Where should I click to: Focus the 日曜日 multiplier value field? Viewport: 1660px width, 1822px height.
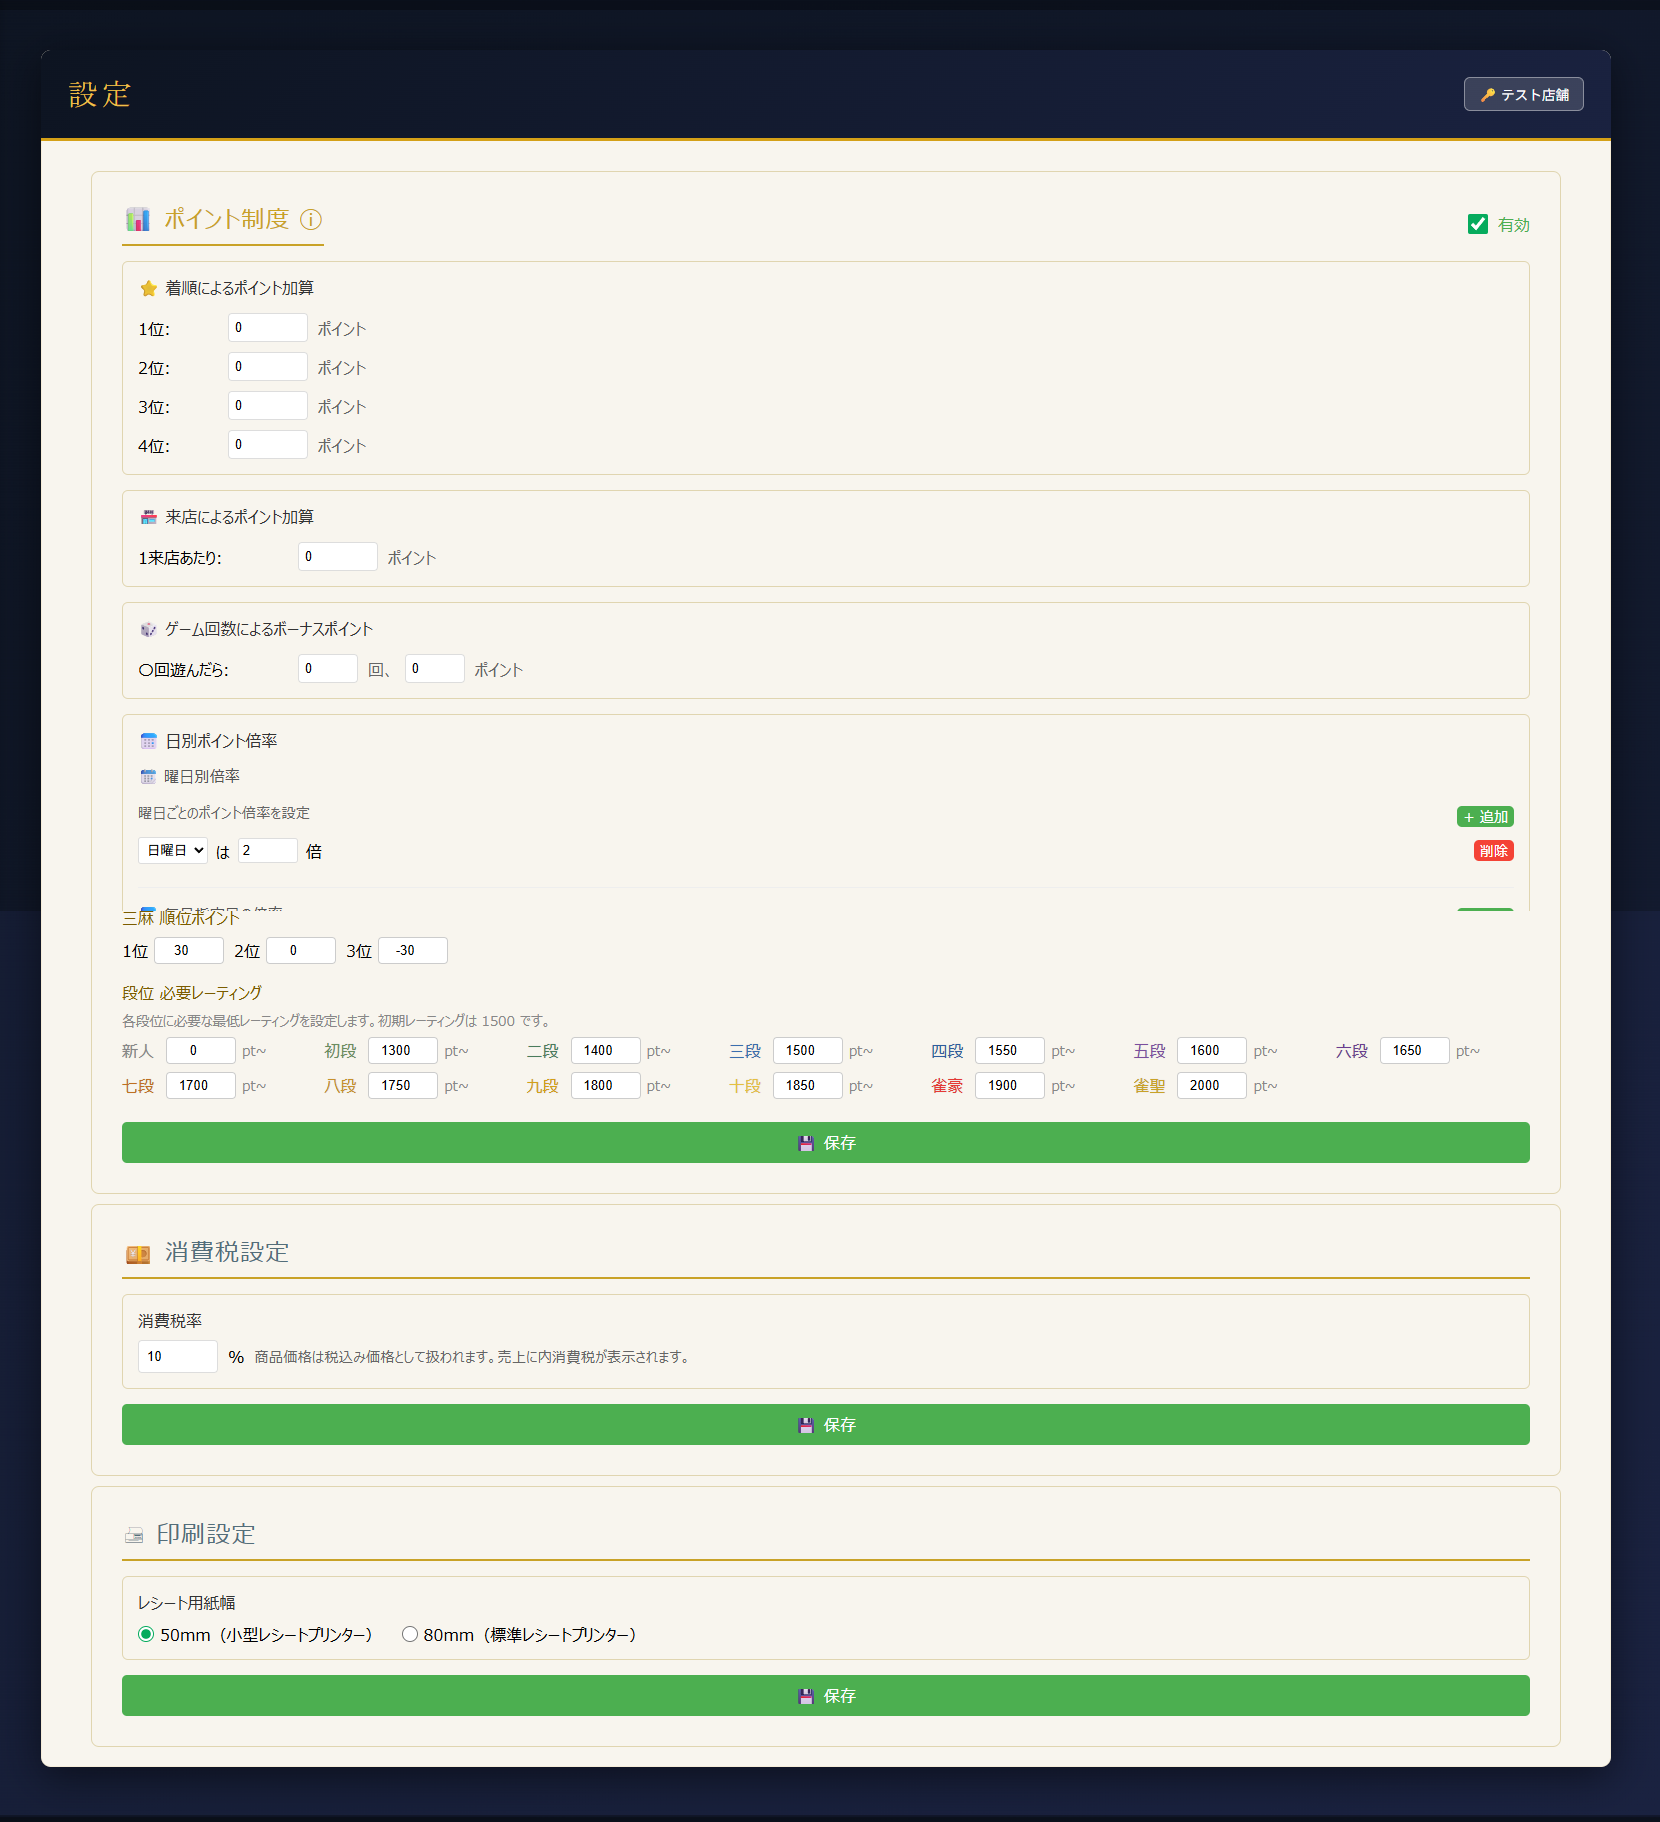pyautogui.click(x=268, y=850)
